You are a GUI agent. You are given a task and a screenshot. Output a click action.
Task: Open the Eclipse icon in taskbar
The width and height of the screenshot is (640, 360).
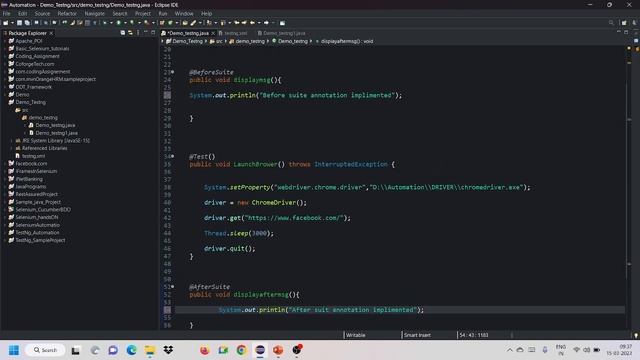[x=260, y=350]
